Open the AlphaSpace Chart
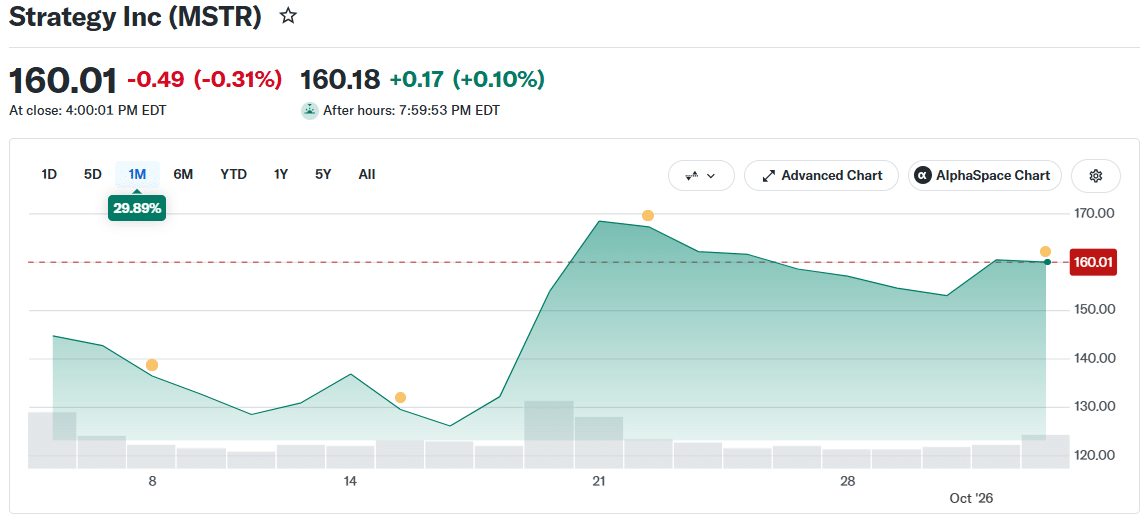Screen dimensions: 1147x516 pyautogui.click(x=985, y=176)
